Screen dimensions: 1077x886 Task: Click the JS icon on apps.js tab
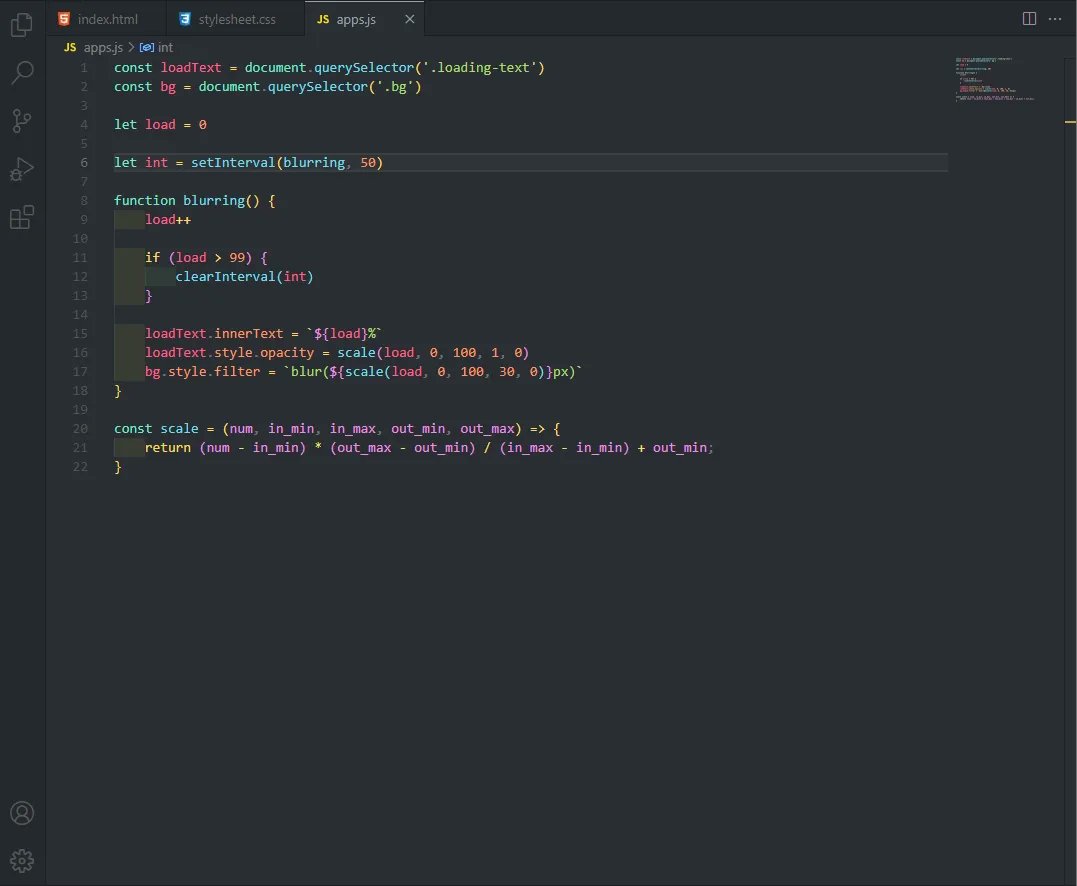click(x=323, y=19)
